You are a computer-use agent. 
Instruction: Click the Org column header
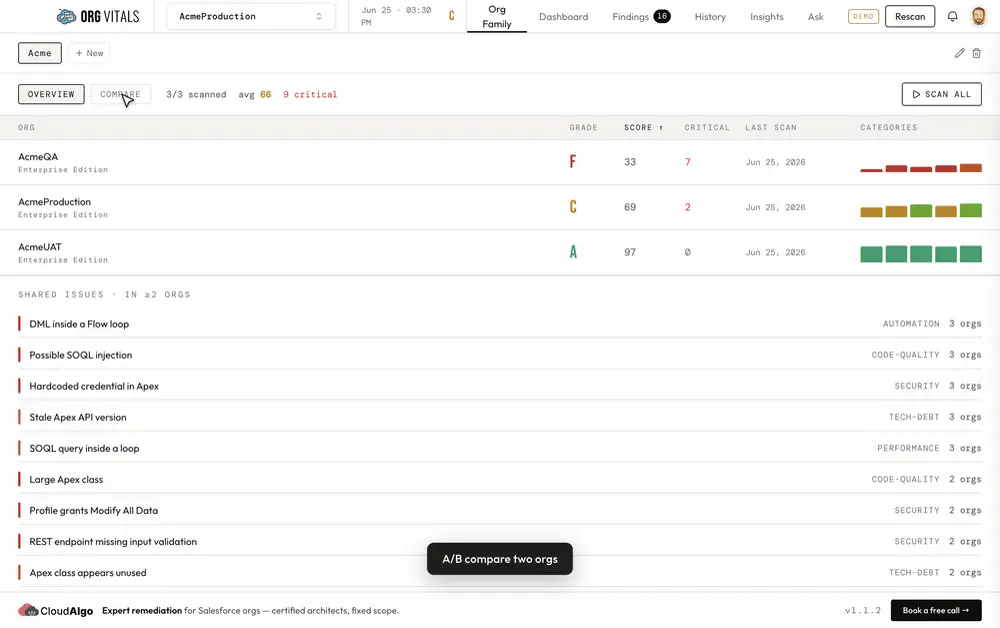point(27,128)
